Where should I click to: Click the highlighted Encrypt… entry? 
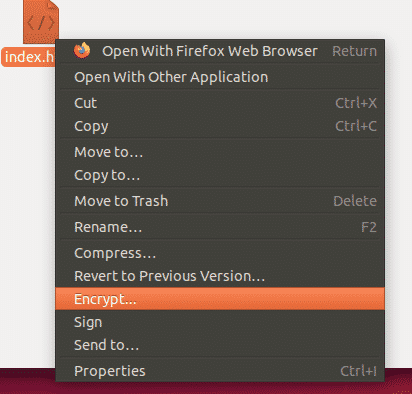click(x=220, y=299)
